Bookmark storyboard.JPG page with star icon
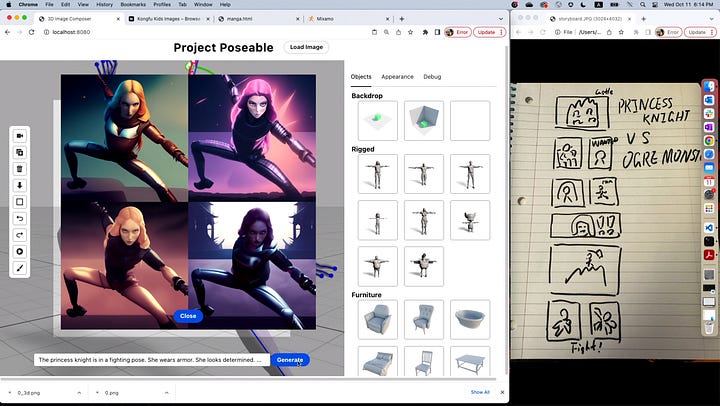720x406 pixels. click(621, 32)
